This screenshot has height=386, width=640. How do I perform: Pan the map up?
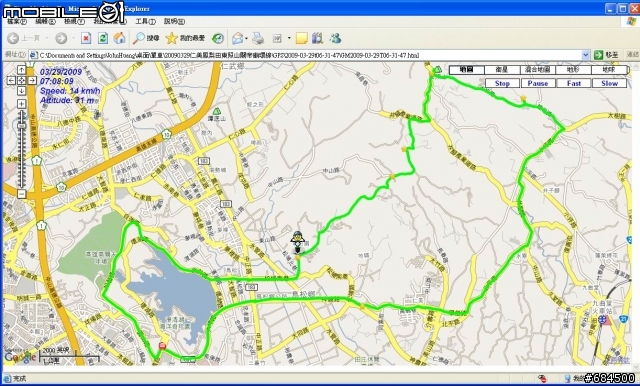click(21, 70)
